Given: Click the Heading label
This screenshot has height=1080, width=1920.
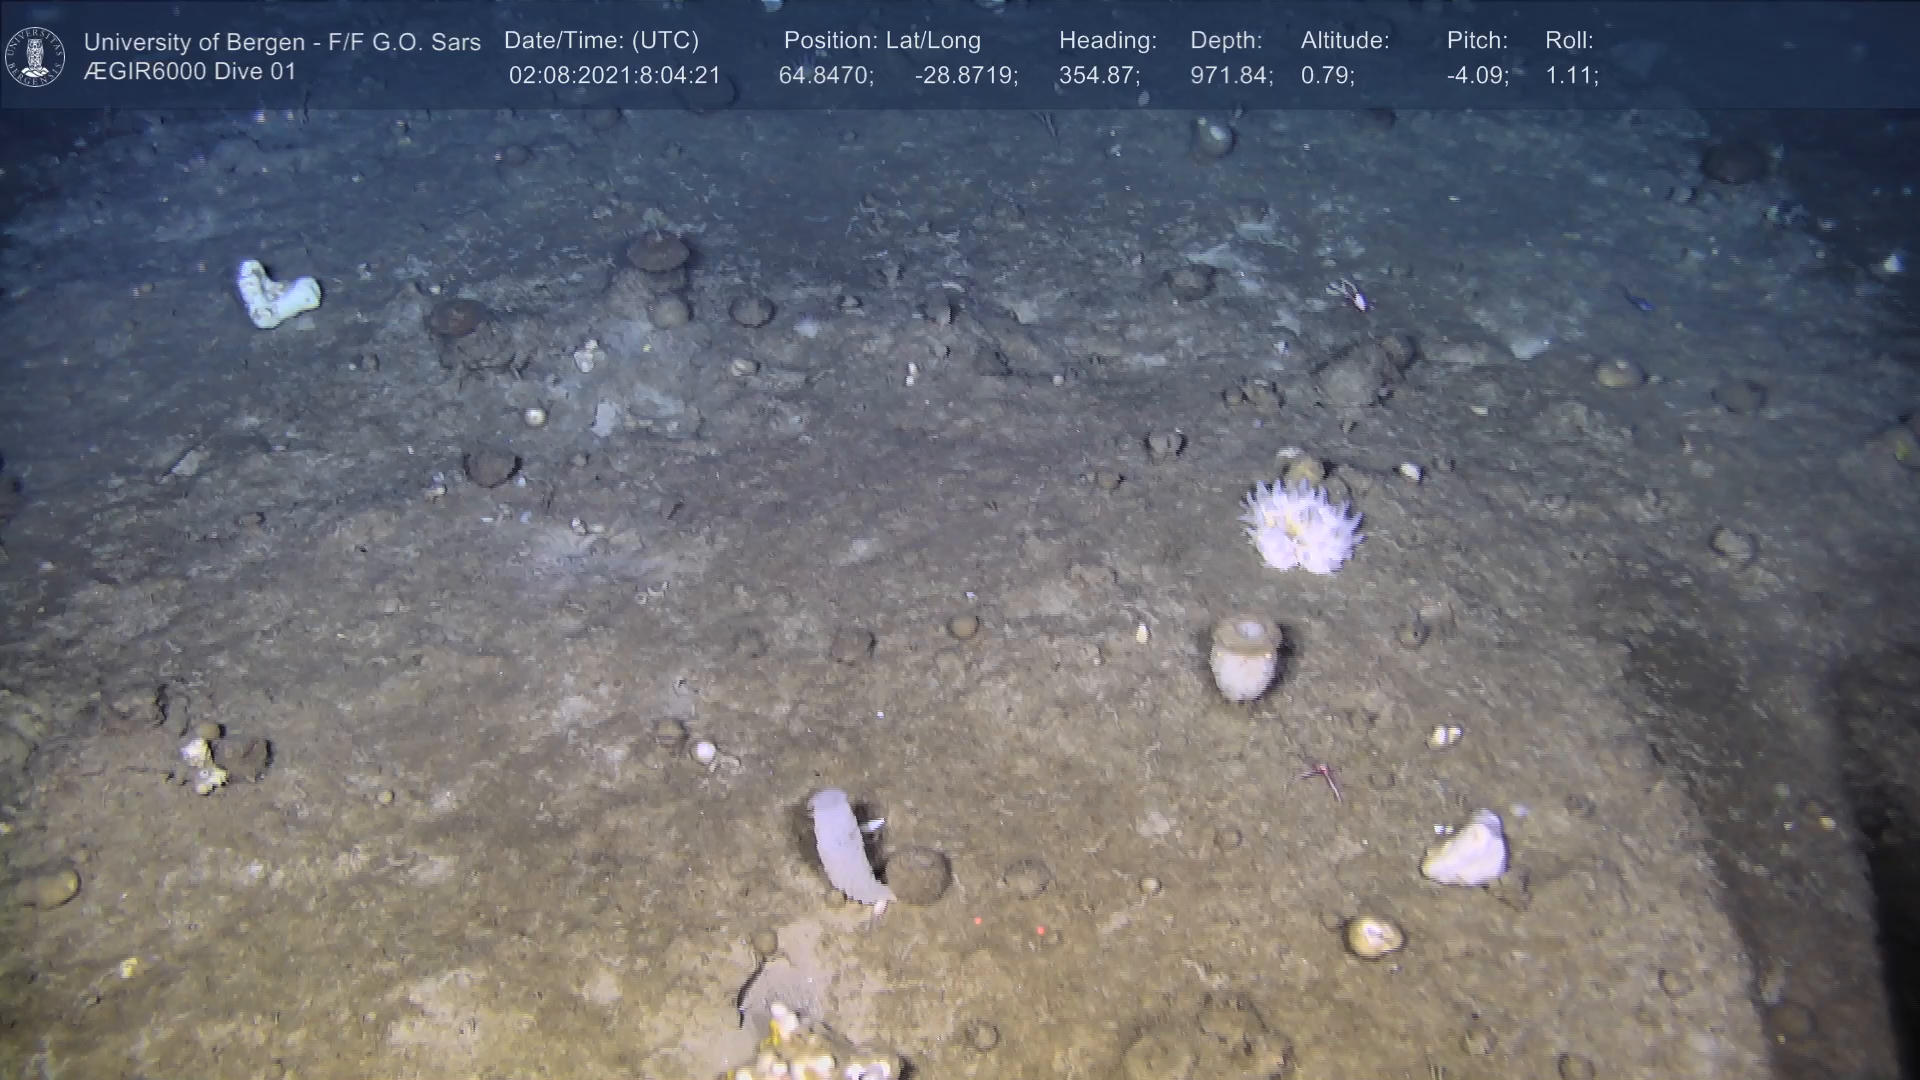Looking at the screenshot, I should [1107, 41].
